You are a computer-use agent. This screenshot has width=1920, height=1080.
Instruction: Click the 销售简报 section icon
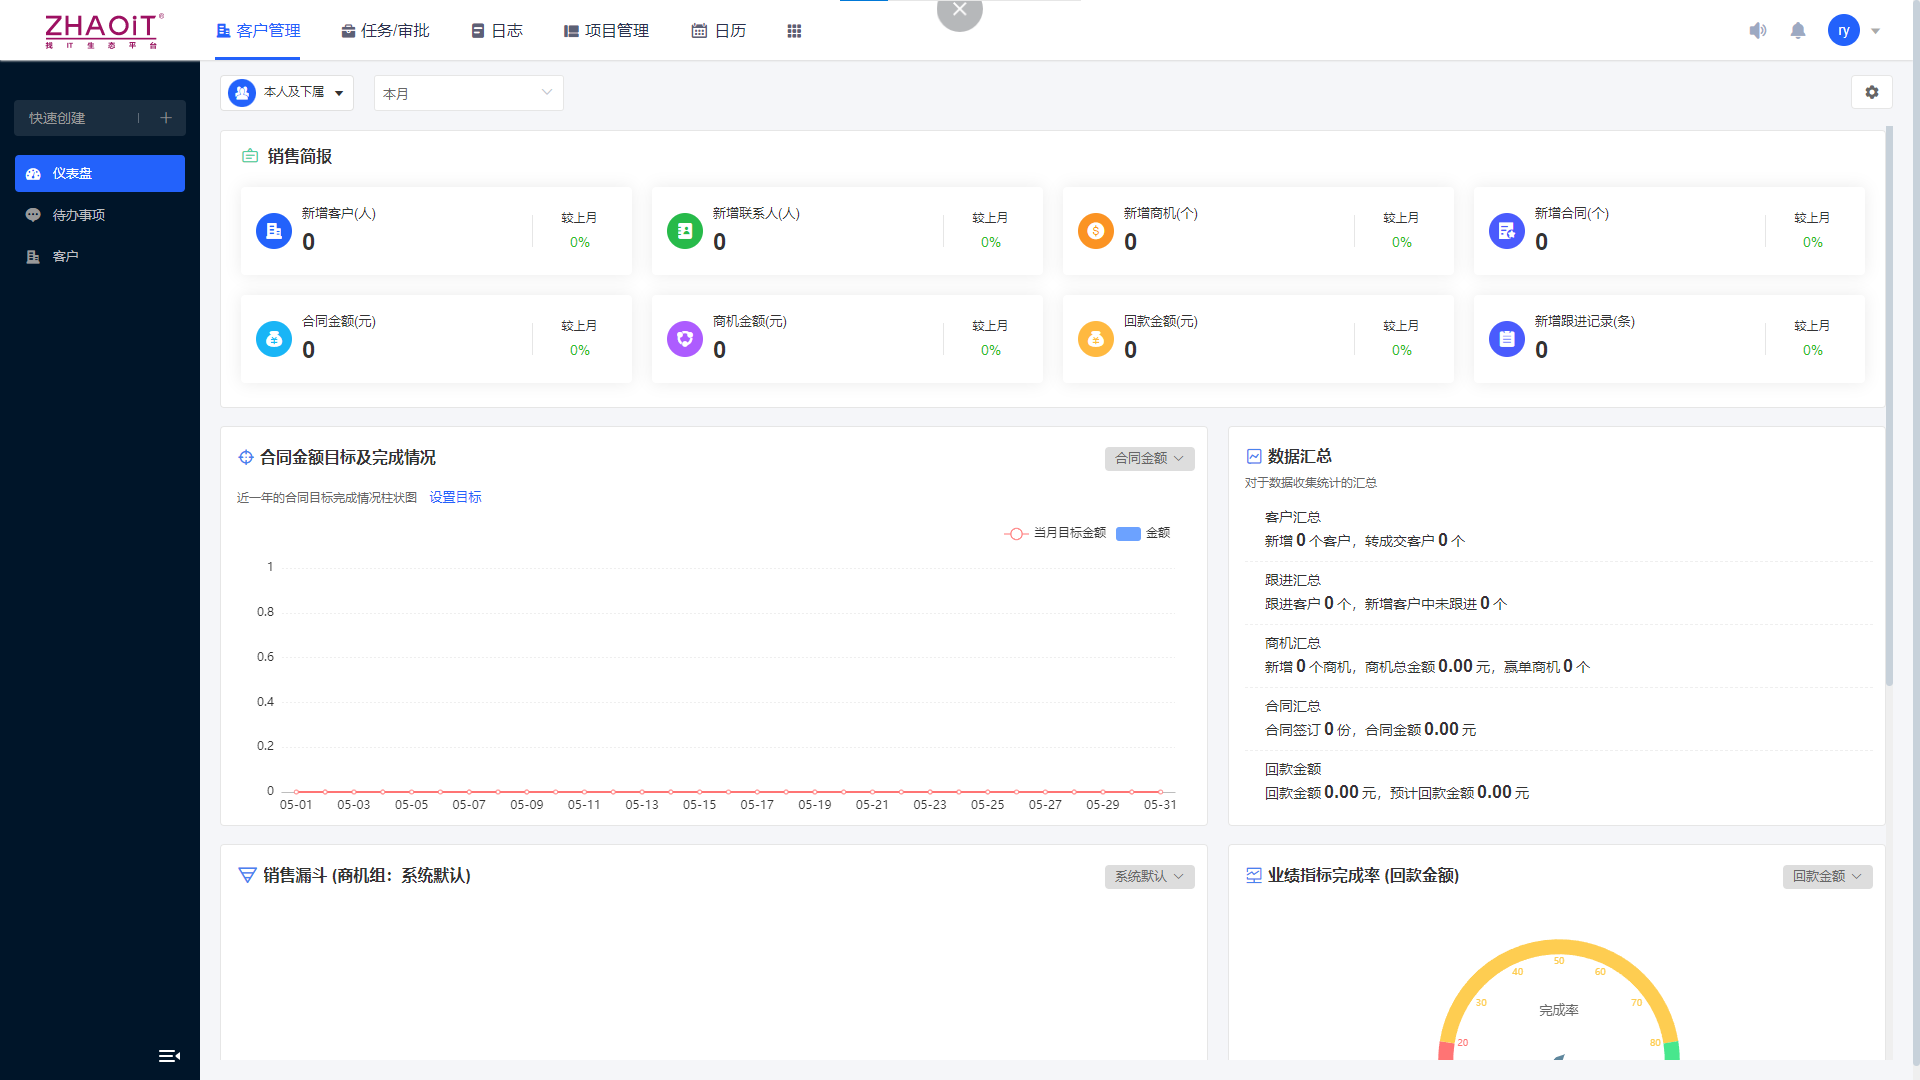pos(250,156)
